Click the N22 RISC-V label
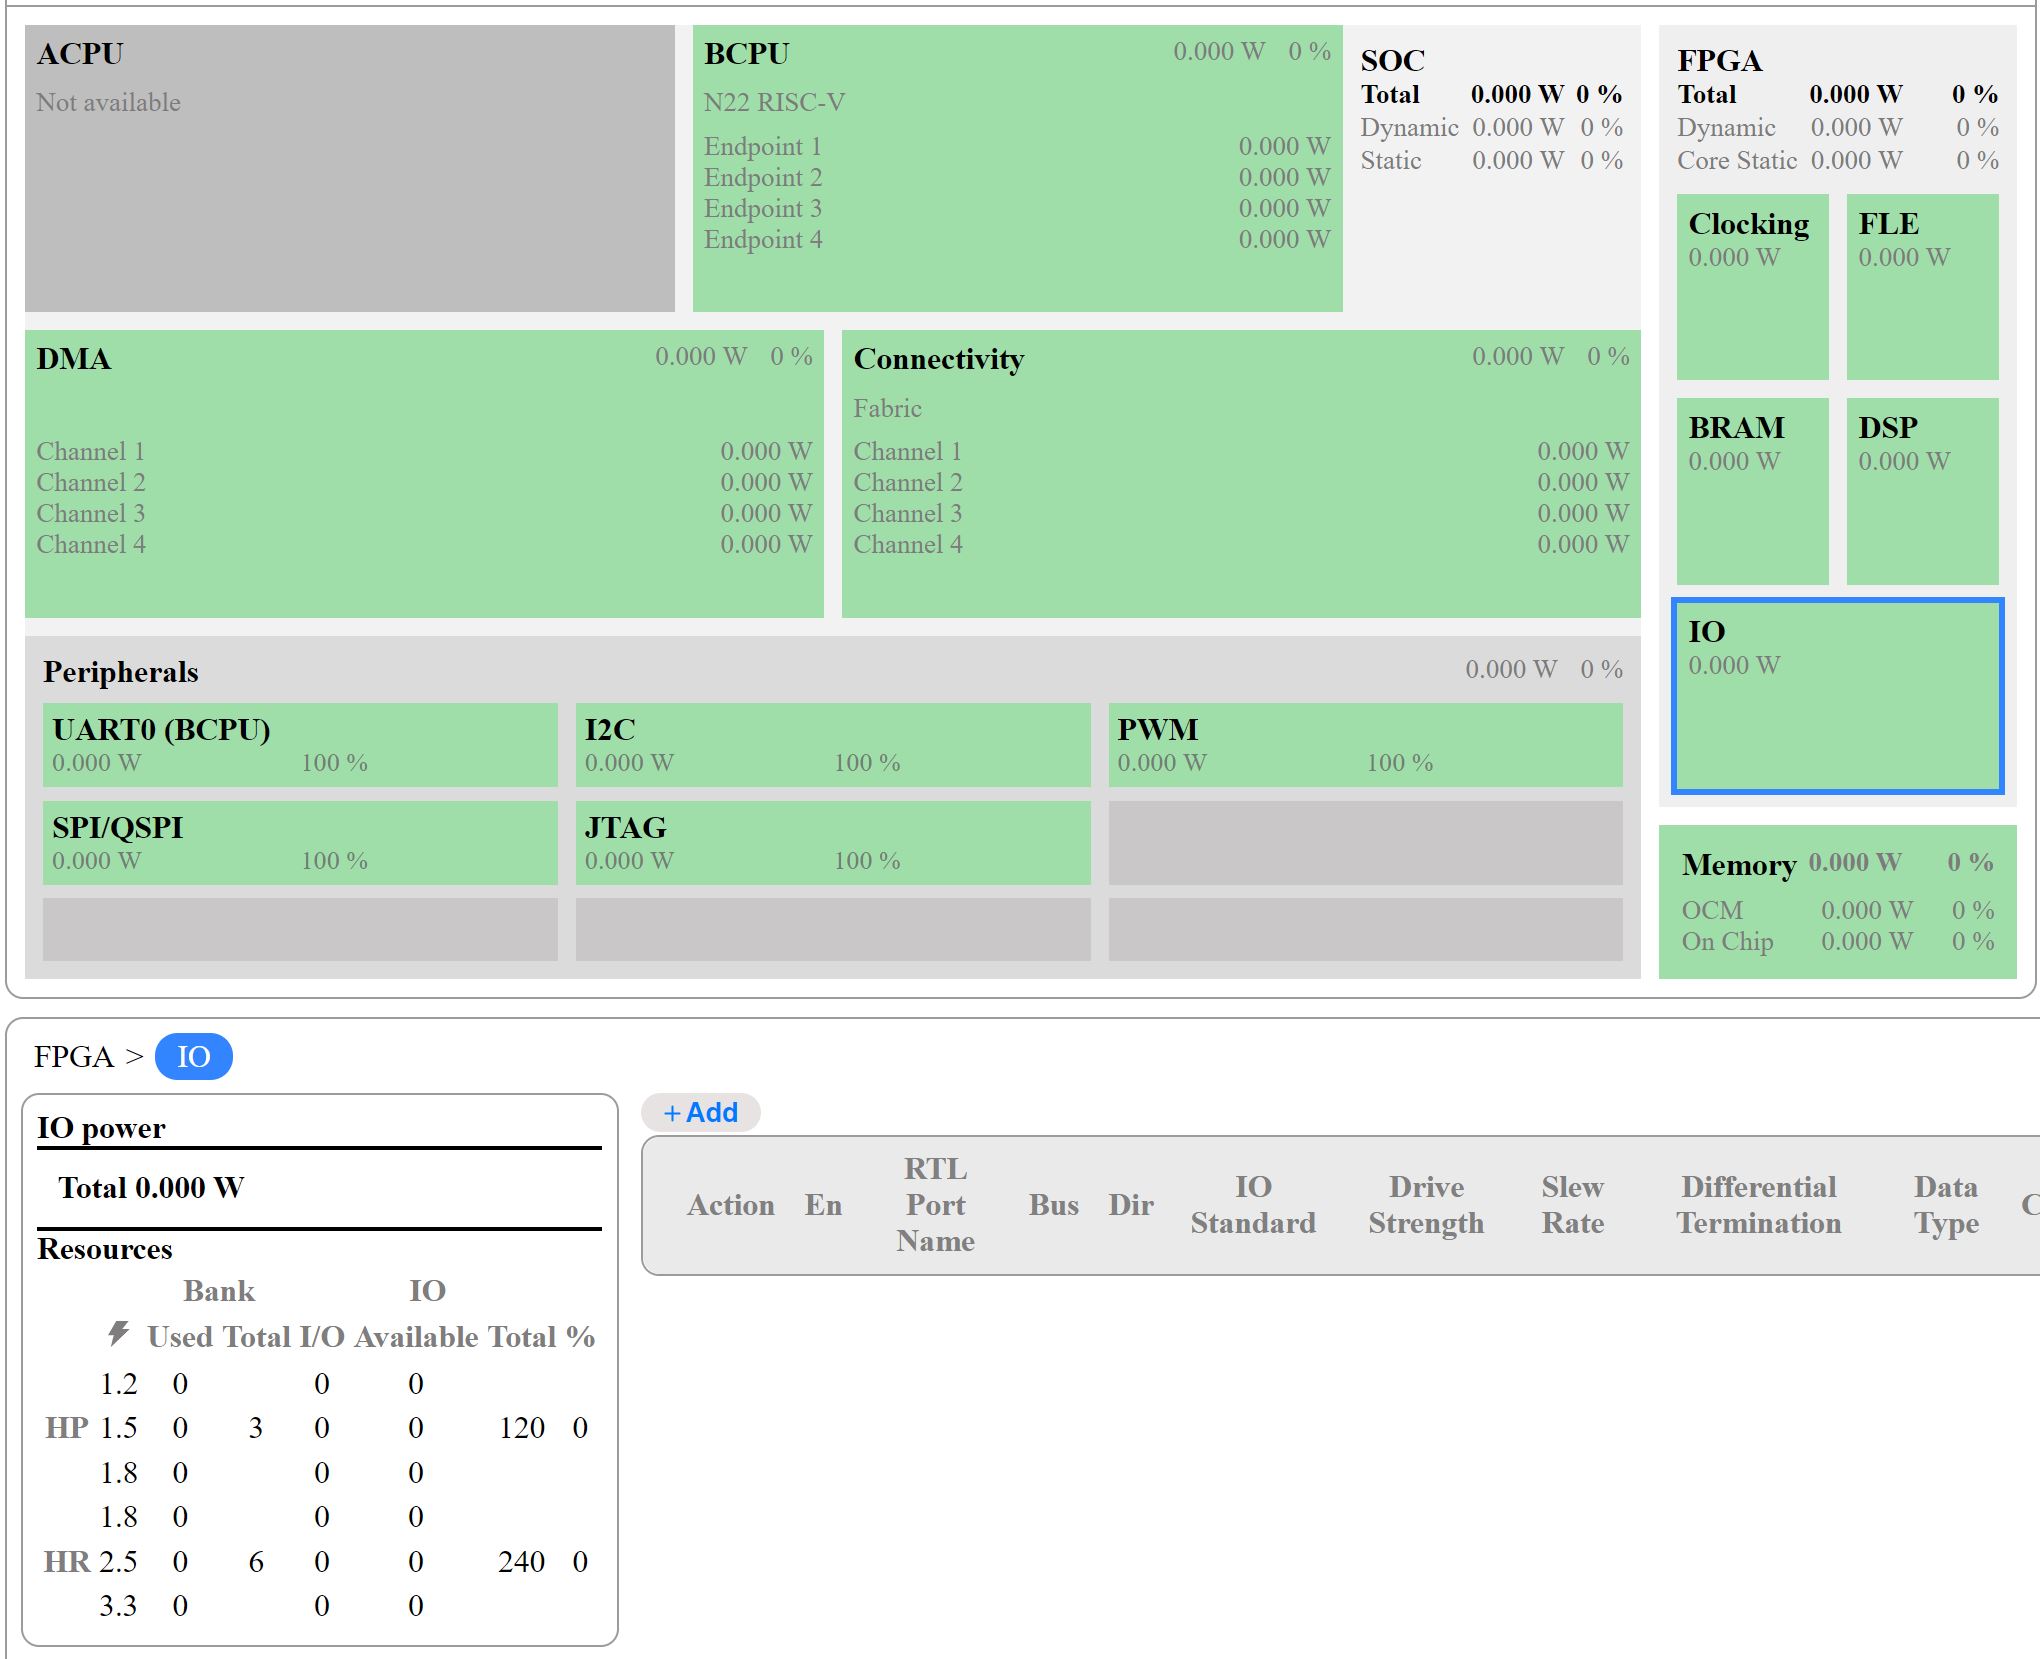Viewport: 2040px width, 1659px height. coord(774,102)
